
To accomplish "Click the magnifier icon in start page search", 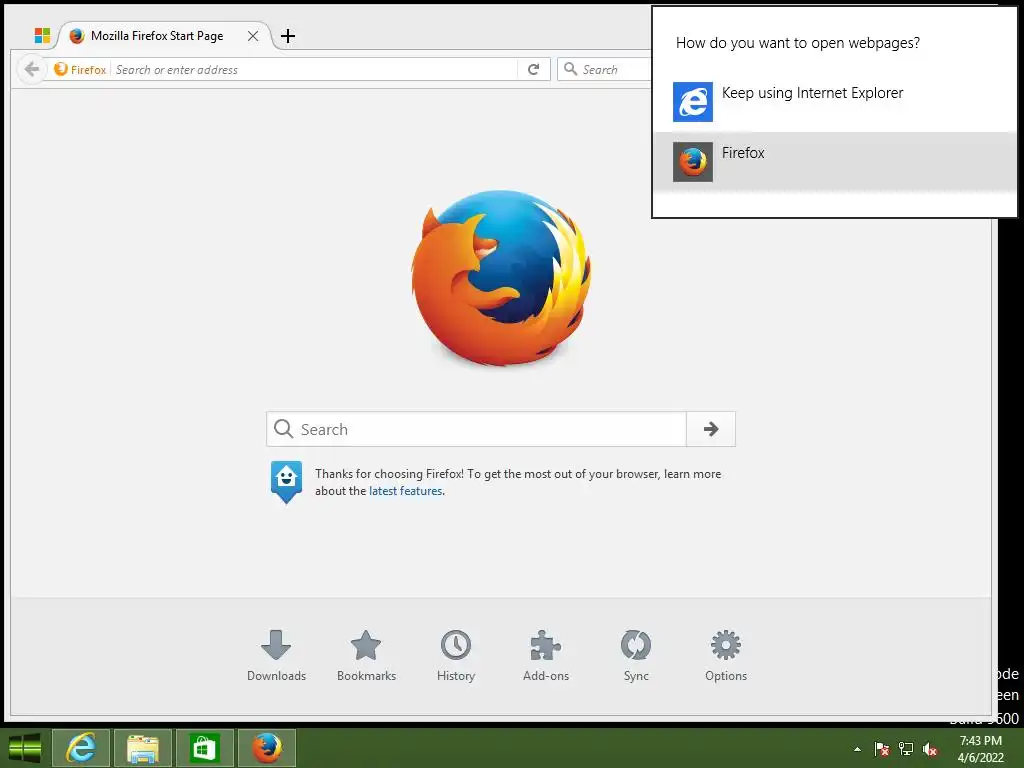I will pos(283,429).
